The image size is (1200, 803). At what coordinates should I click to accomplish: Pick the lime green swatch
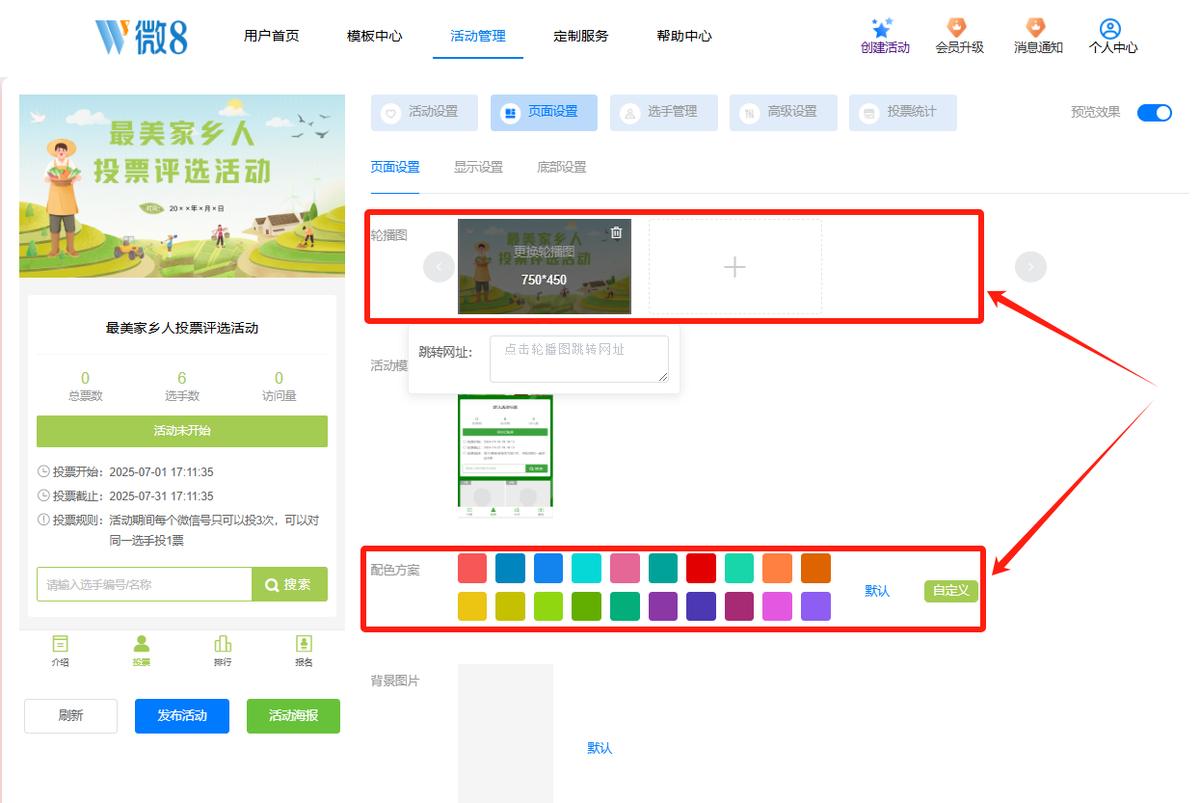548,606
